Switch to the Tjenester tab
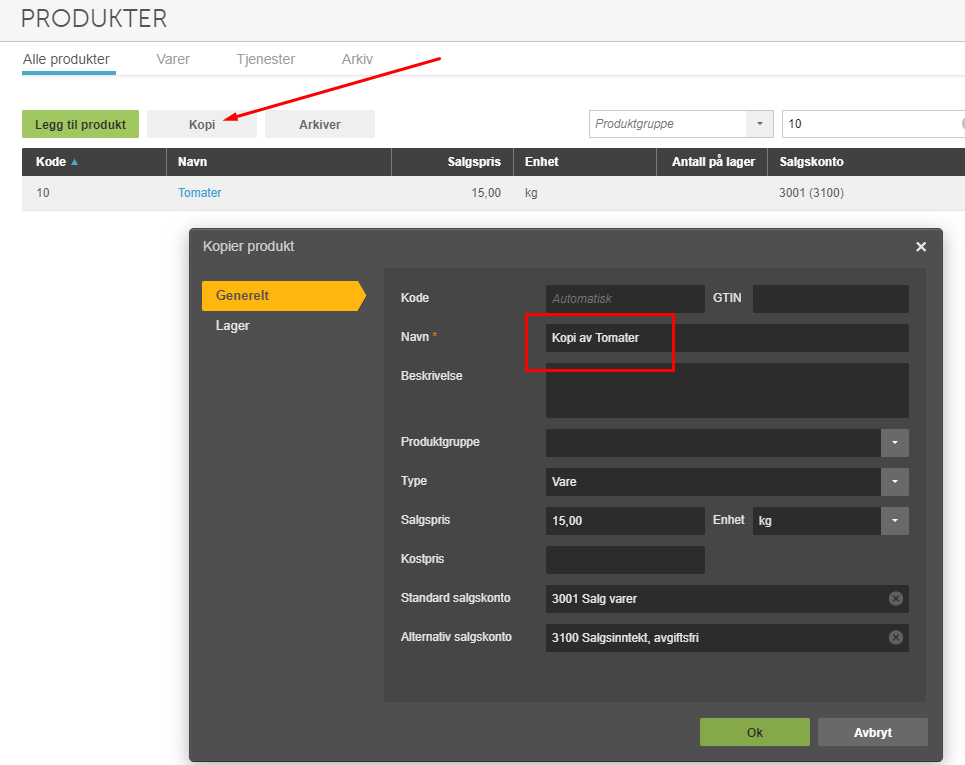The image size is (965, 765). pos(266,59)
